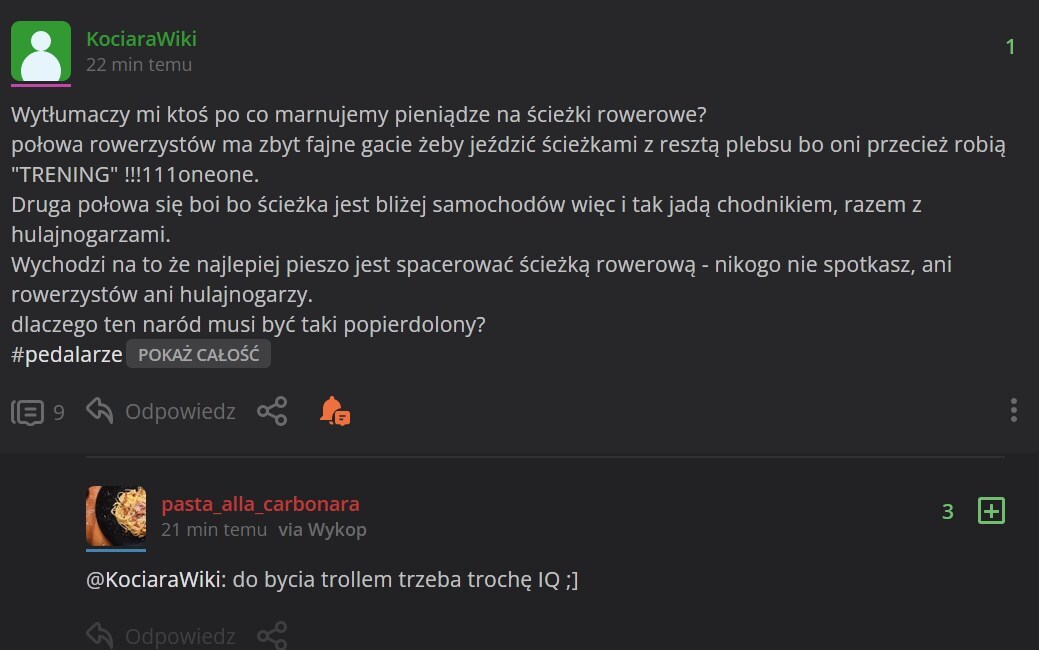Expand post with POKAŻ CAŁOŚĆ

198,355
